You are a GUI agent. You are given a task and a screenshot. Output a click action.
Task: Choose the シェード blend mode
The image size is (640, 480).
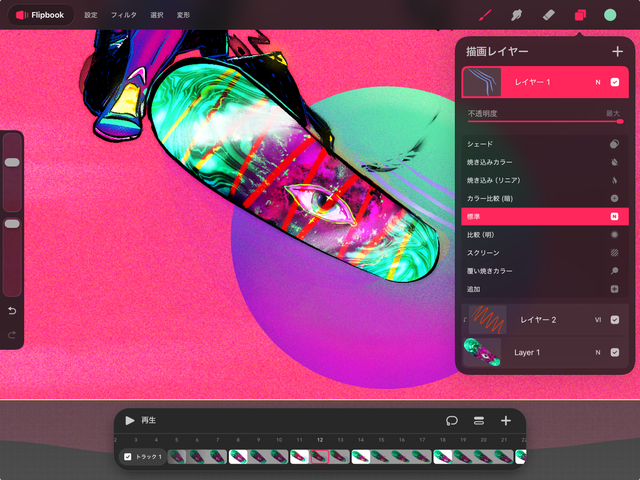coord(545,144)
